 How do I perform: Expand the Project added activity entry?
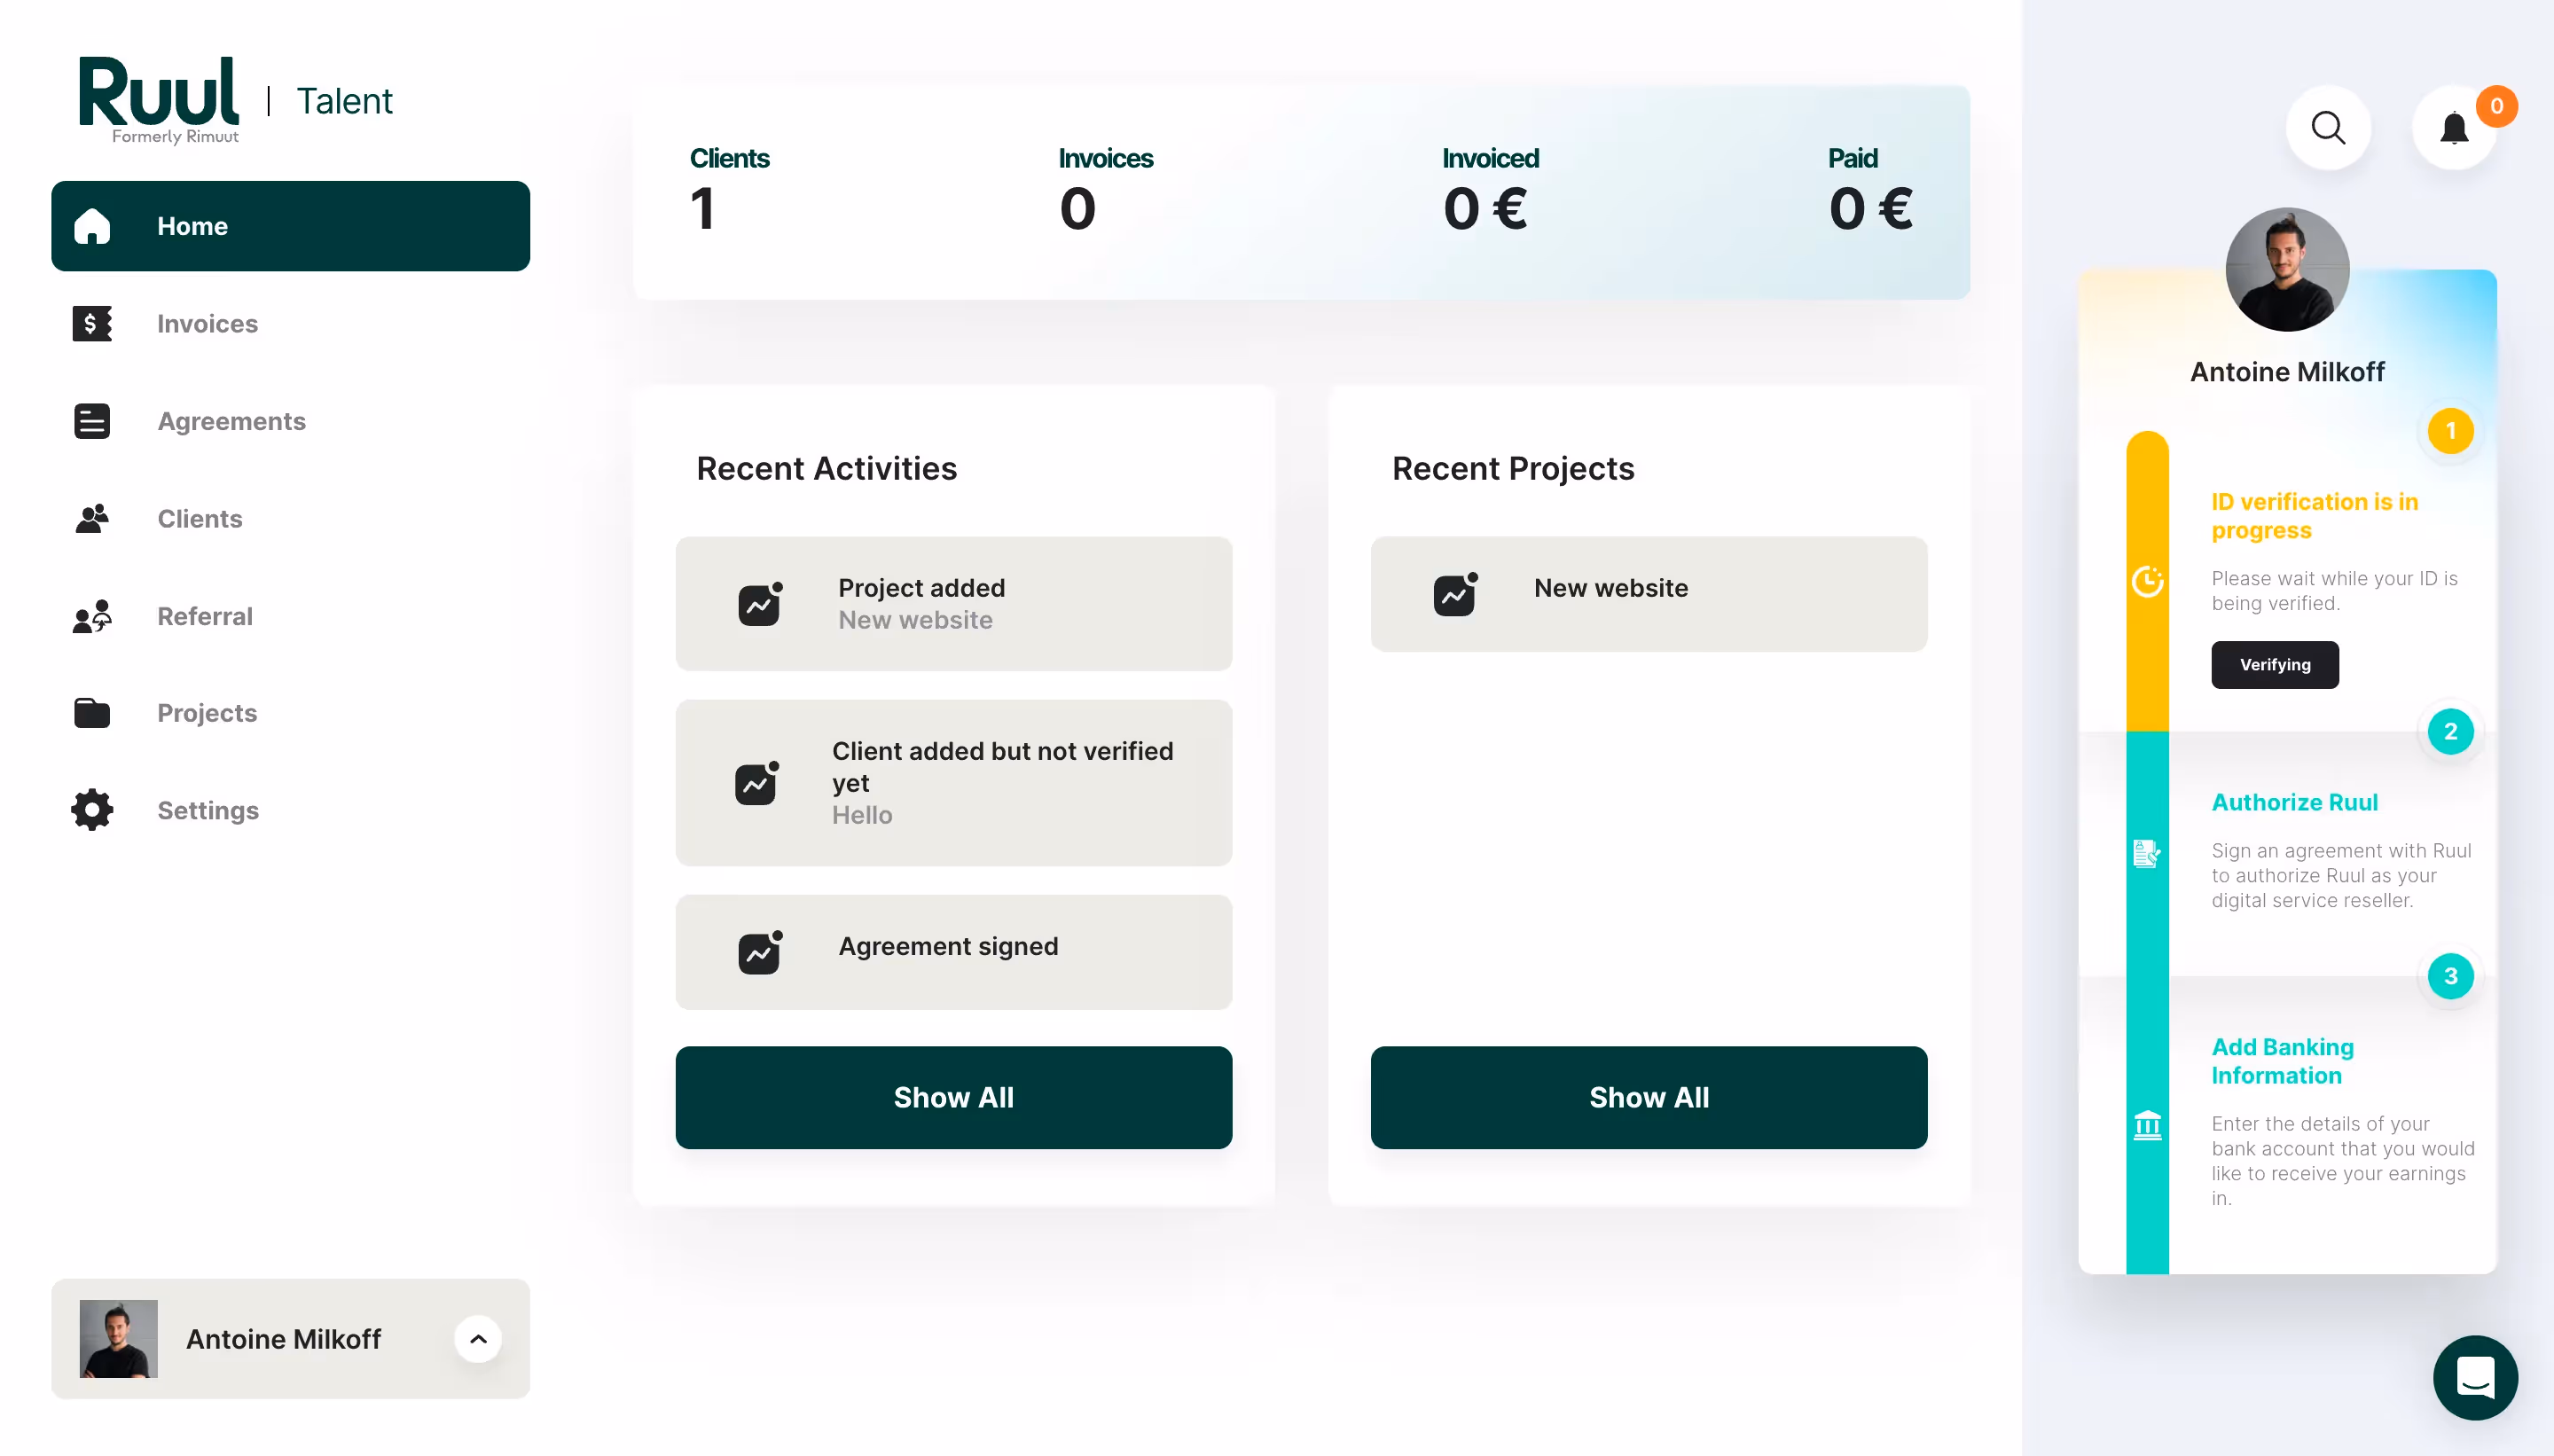[x=954, y=603]
